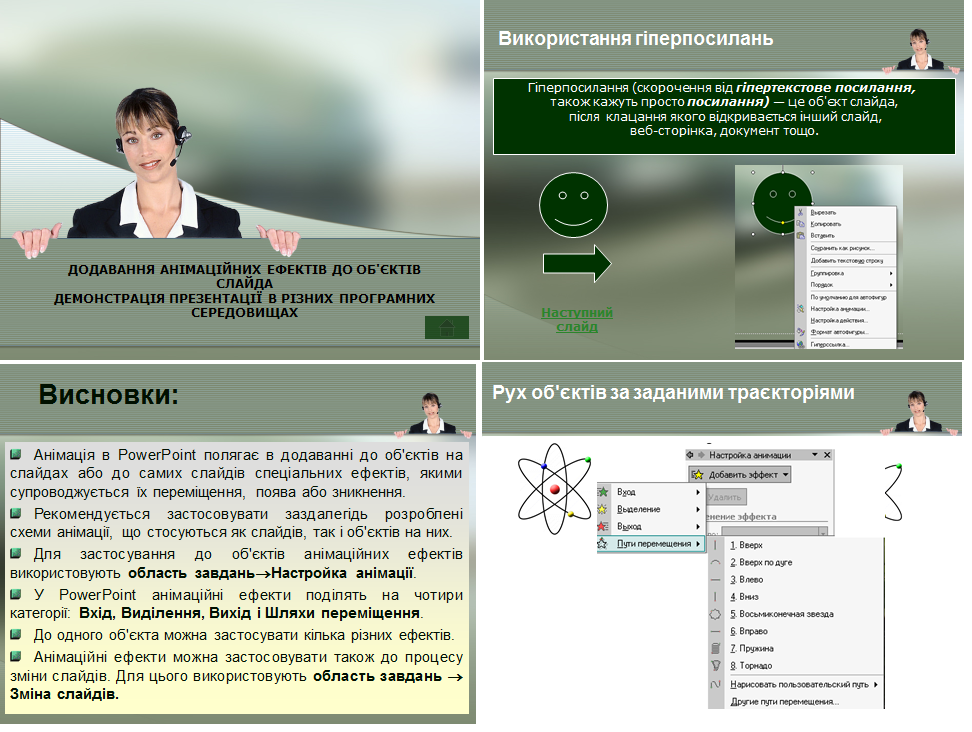The height and width of the screenshot is (732, 972).
Task: Click the green star Вход entrance effect icon
Action: tap(602, 491)
